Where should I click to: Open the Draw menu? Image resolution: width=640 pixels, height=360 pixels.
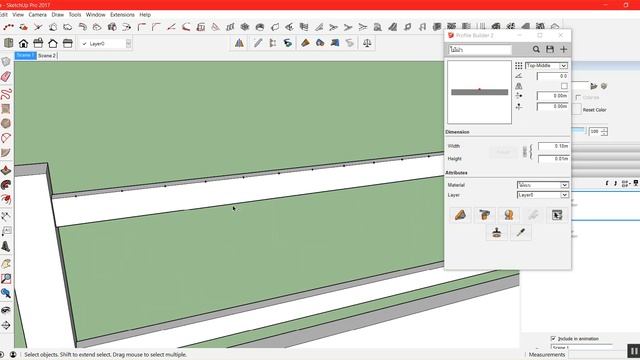click(x=58, y=14)
